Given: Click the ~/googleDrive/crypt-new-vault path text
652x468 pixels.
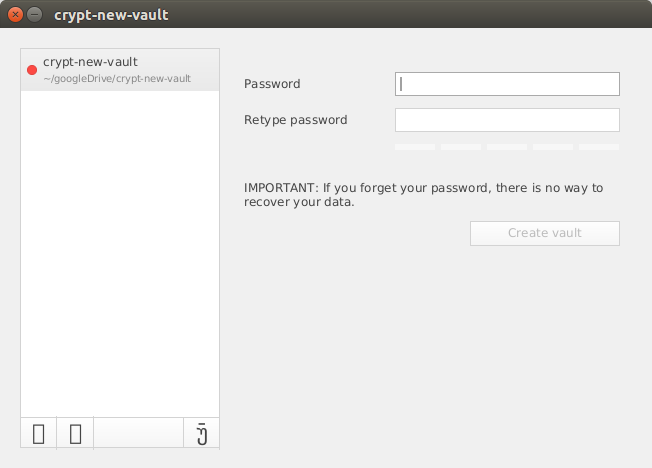Looking at the screenshot, I should pyautogui.click(x=117, y=79).
